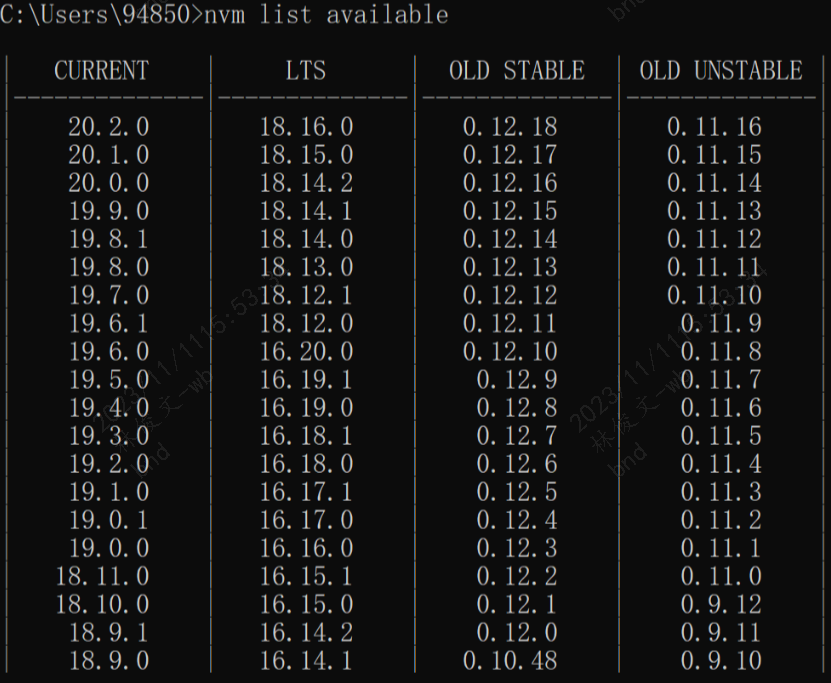Select version 20.1.0 in the CURRENT column
The height and width of the screenshot is (683, 831).
point(109,155)
